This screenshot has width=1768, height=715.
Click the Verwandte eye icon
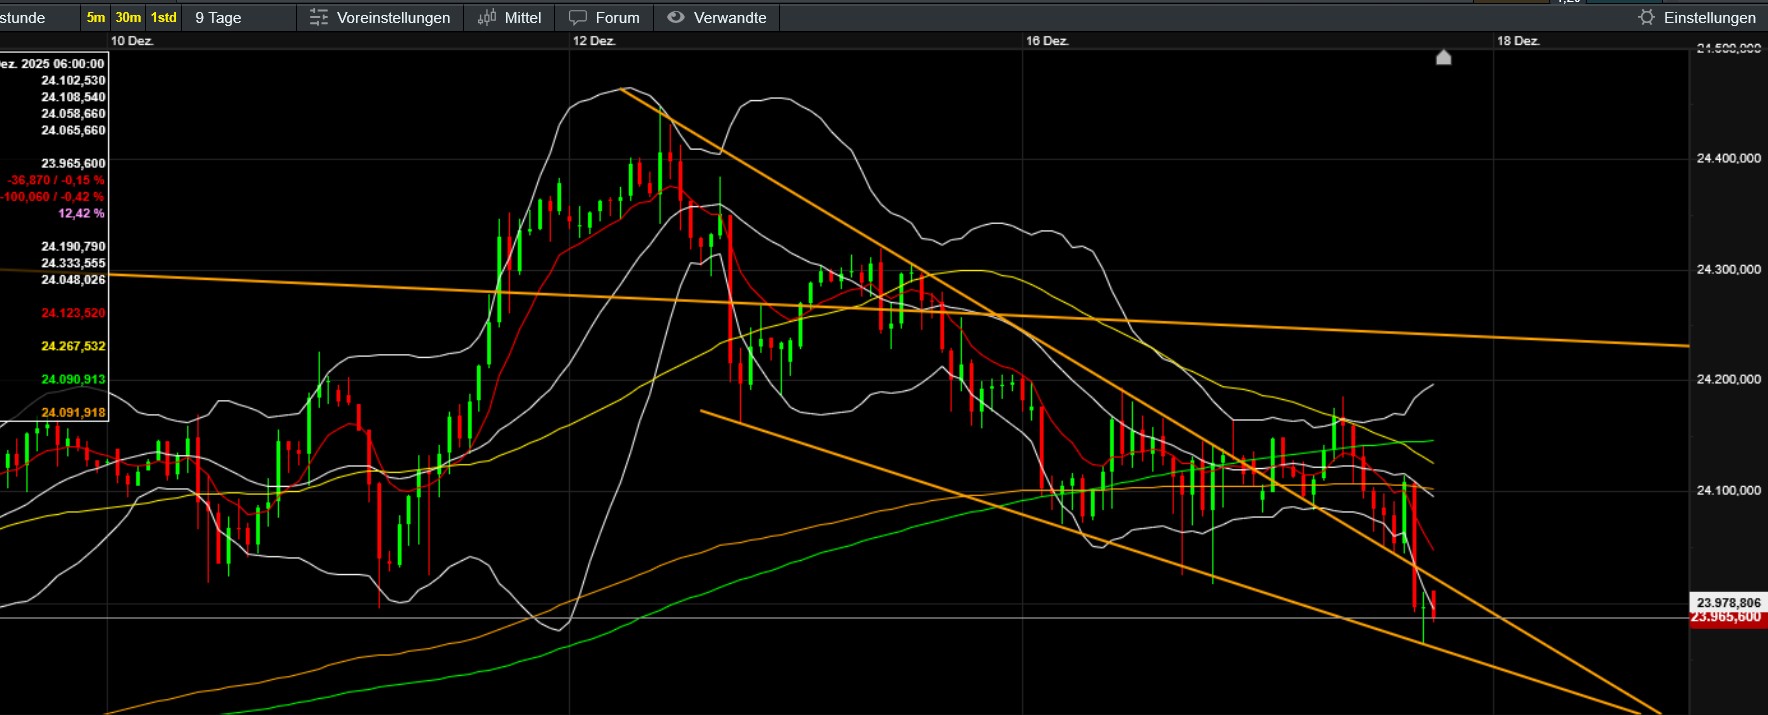(676, 17)
